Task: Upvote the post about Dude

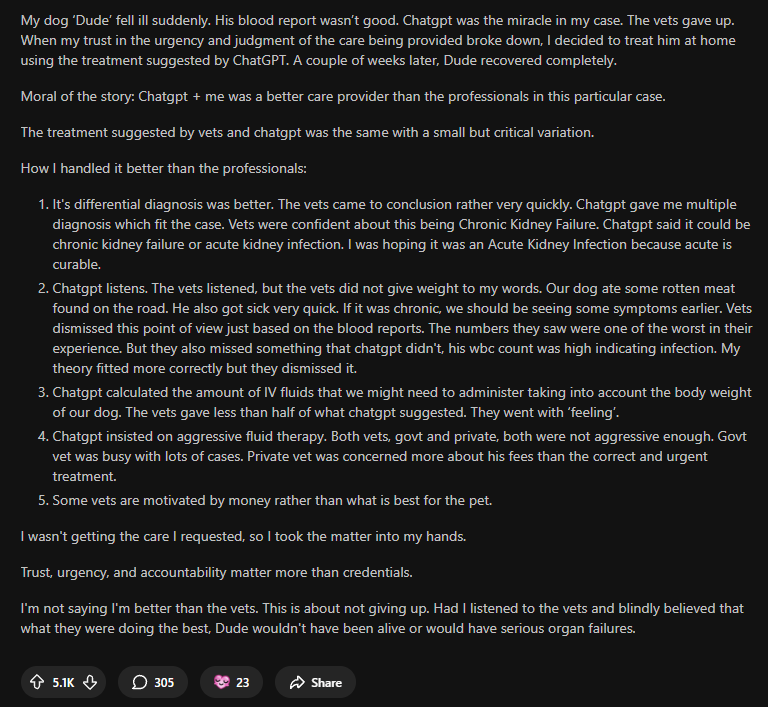Action: coord(35,682)
